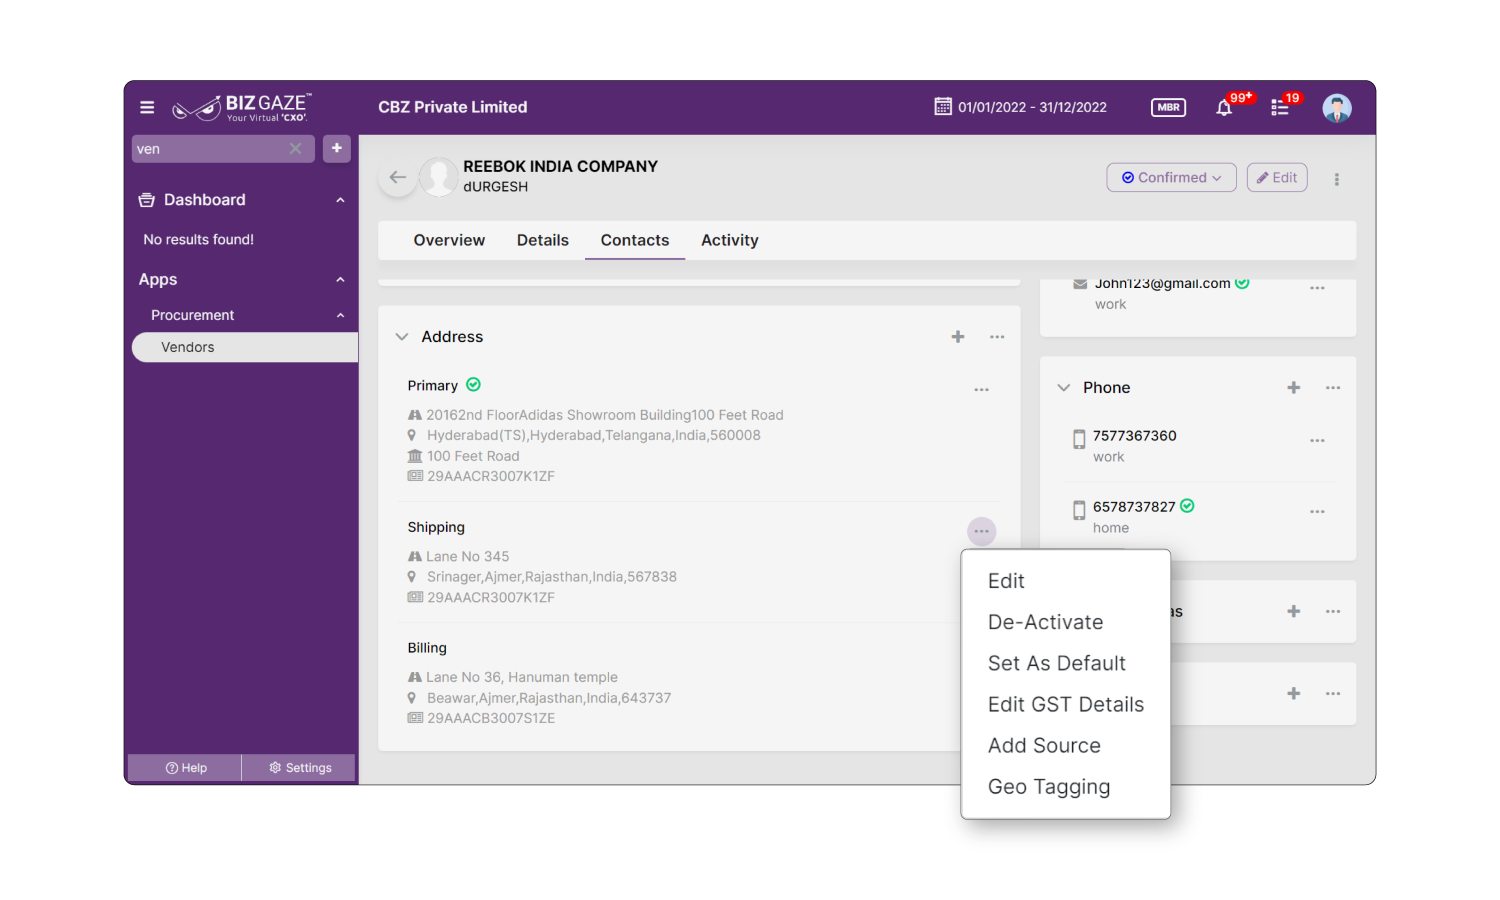Click the date range 01/01/2022 - 31/12/2022
1500x900 pixels.
(1032, 107)
